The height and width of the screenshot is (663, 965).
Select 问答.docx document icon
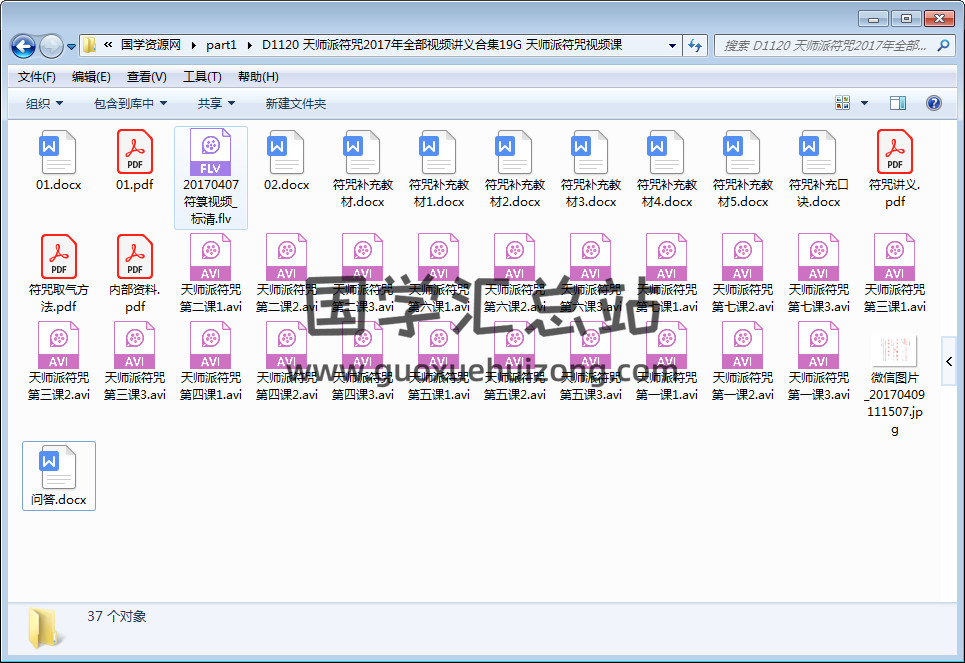59,465
